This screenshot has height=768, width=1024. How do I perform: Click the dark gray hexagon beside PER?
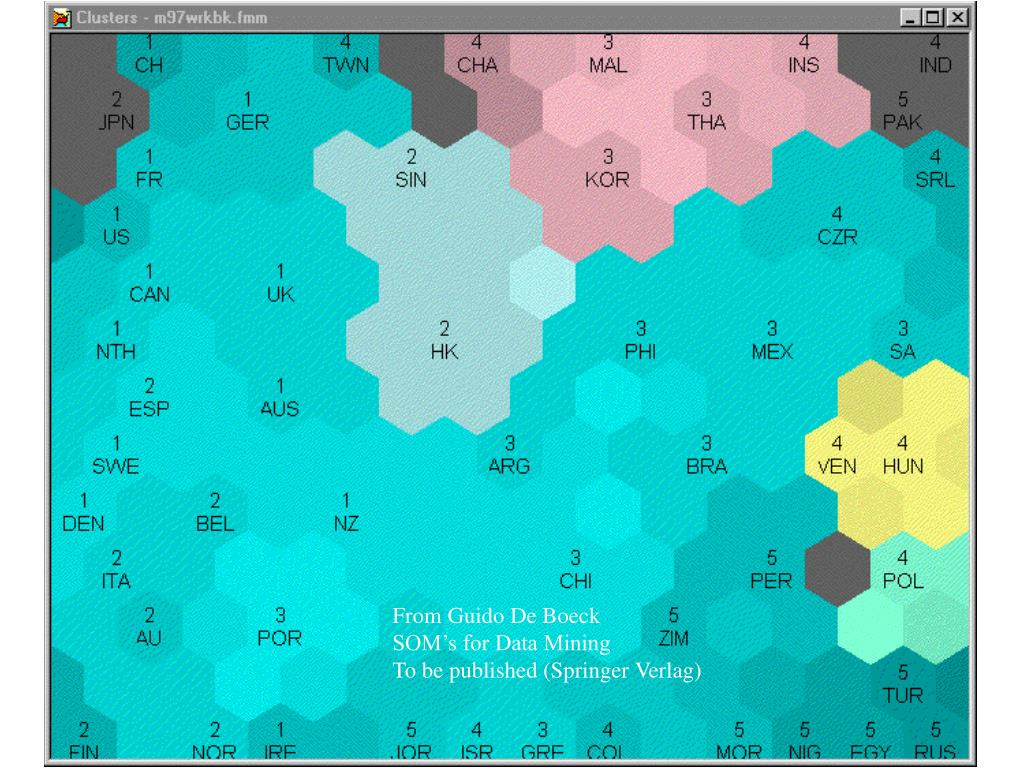[837, 569]
